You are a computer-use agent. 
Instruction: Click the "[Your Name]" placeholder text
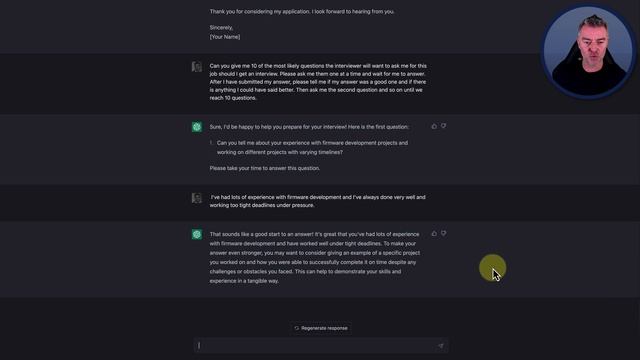[x=225, y=37]
